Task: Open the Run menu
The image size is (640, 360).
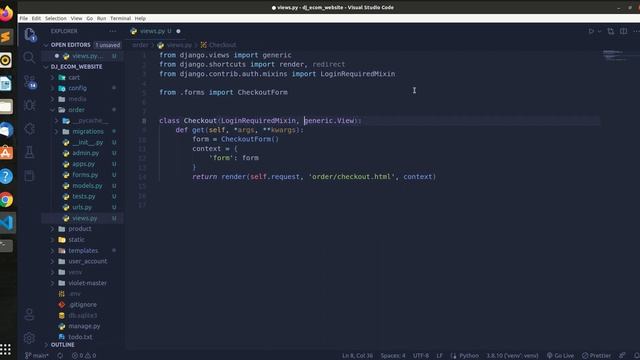Action: pyautogui.click(x=101, y=18)
